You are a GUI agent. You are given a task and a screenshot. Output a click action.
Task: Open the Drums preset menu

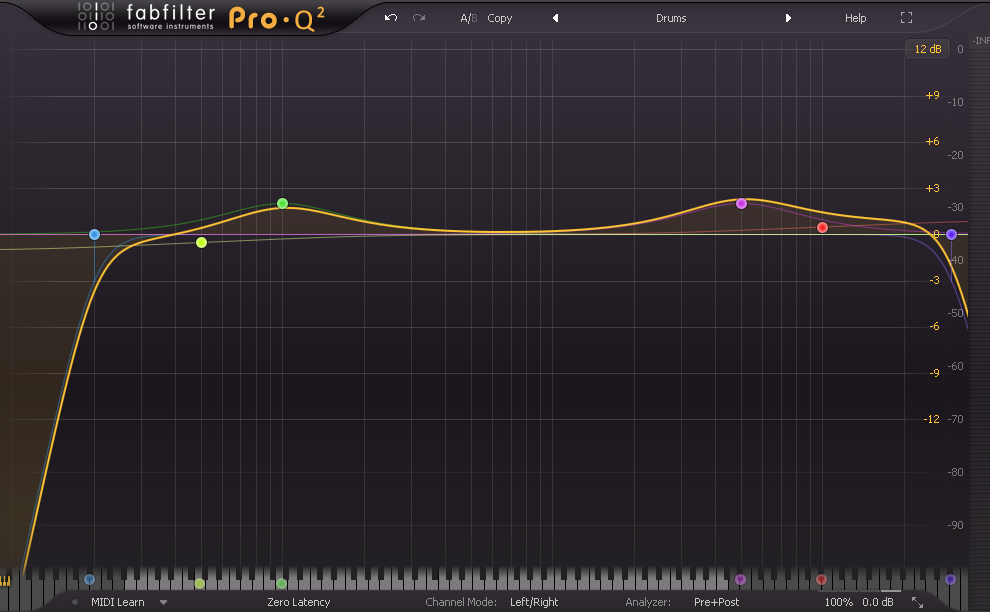[x=671, y=18]
